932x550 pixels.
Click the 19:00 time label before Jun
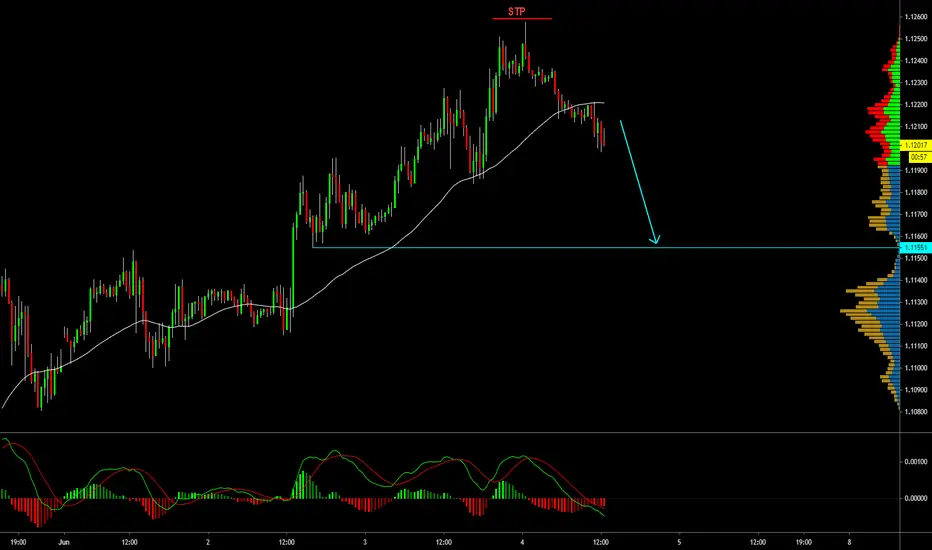tap(18, 542)
